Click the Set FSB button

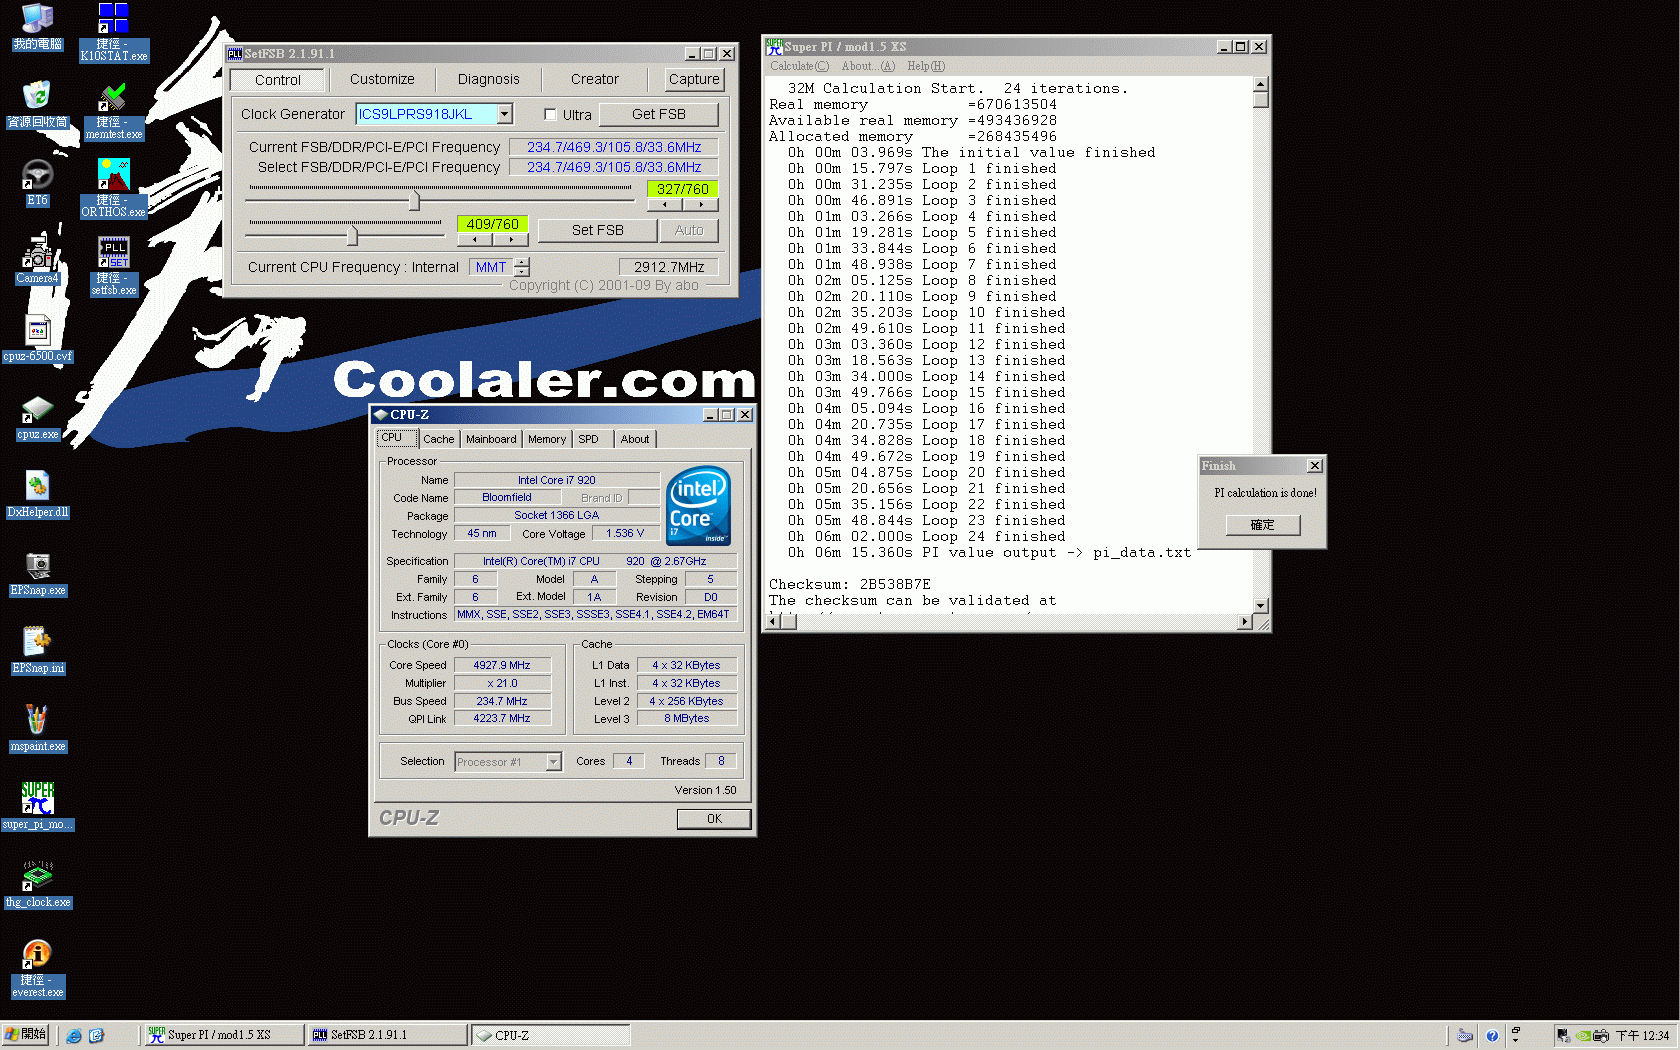point(597,230)
